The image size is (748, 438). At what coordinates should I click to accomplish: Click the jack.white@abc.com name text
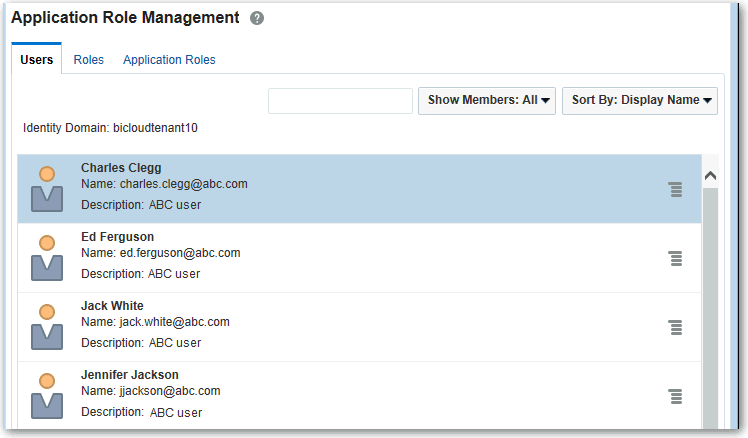[175, 322]
